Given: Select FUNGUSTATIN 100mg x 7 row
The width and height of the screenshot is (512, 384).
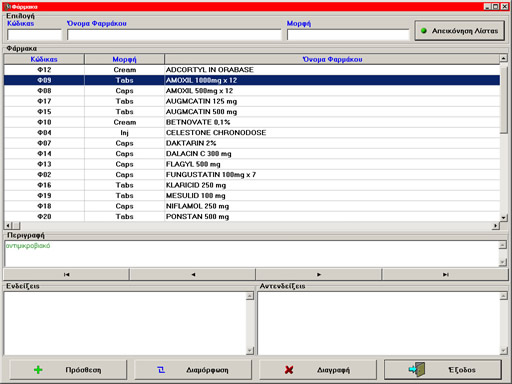Looking at the screenshot, I should tap(252, 175).
